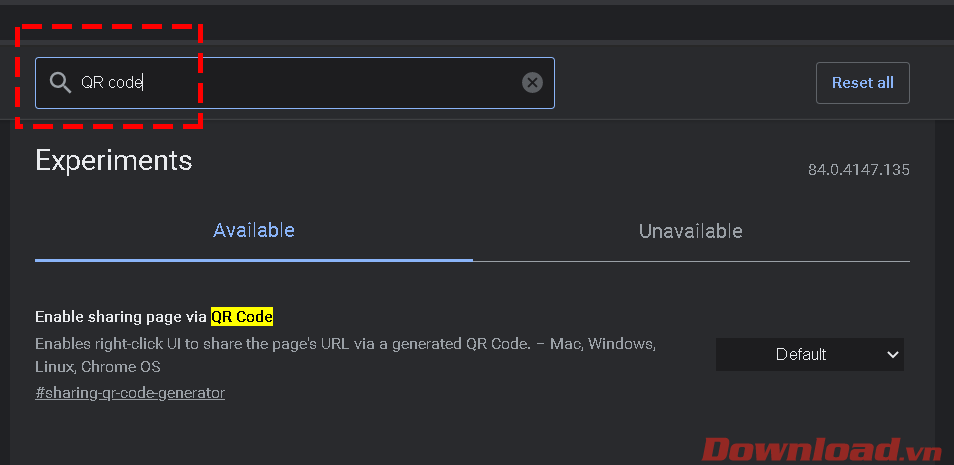Viewport: 954px width, 465px height.
Task: Click the magnifying glass search icon
Action: 61,83
